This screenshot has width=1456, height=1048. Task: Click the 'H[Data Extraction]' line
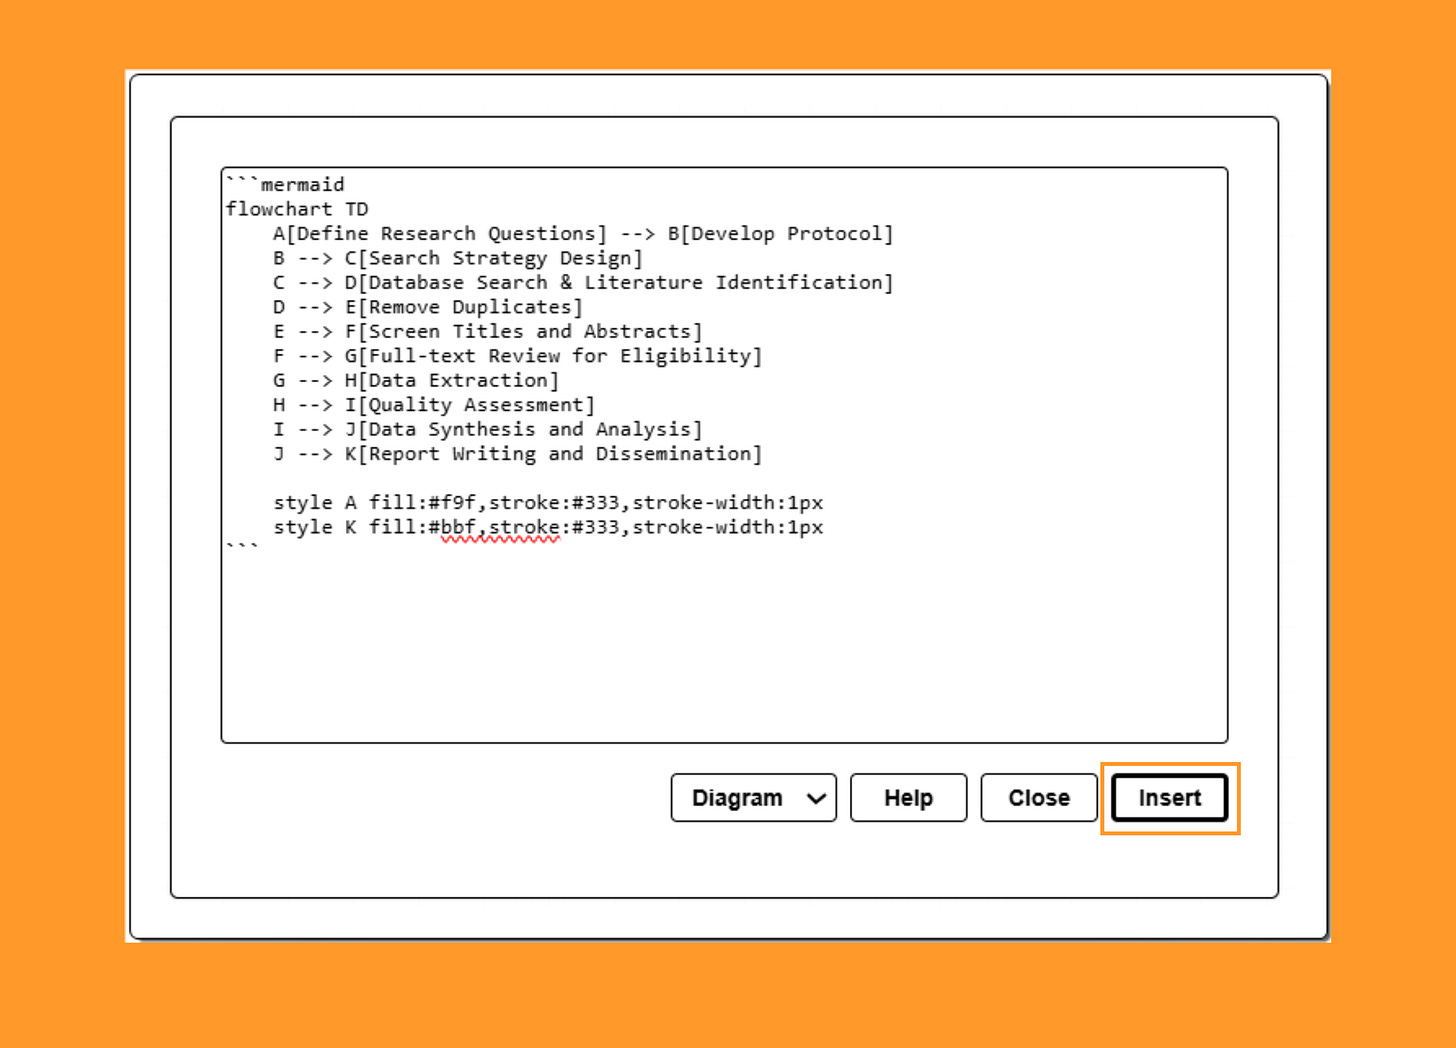pyautogui.click(x=416, y=380)
